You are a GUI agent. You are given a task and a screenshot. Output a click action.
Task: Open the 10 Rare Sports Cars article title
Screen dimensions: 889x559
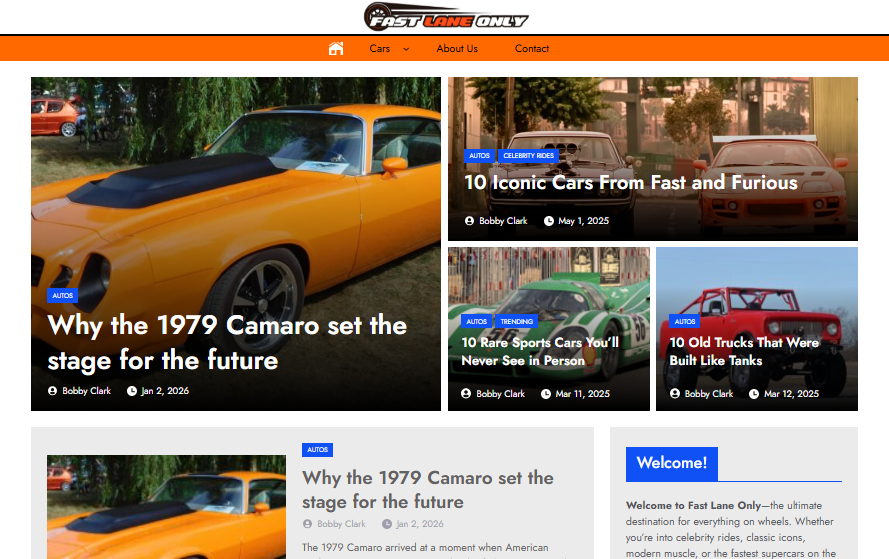[x=540, y=352]
